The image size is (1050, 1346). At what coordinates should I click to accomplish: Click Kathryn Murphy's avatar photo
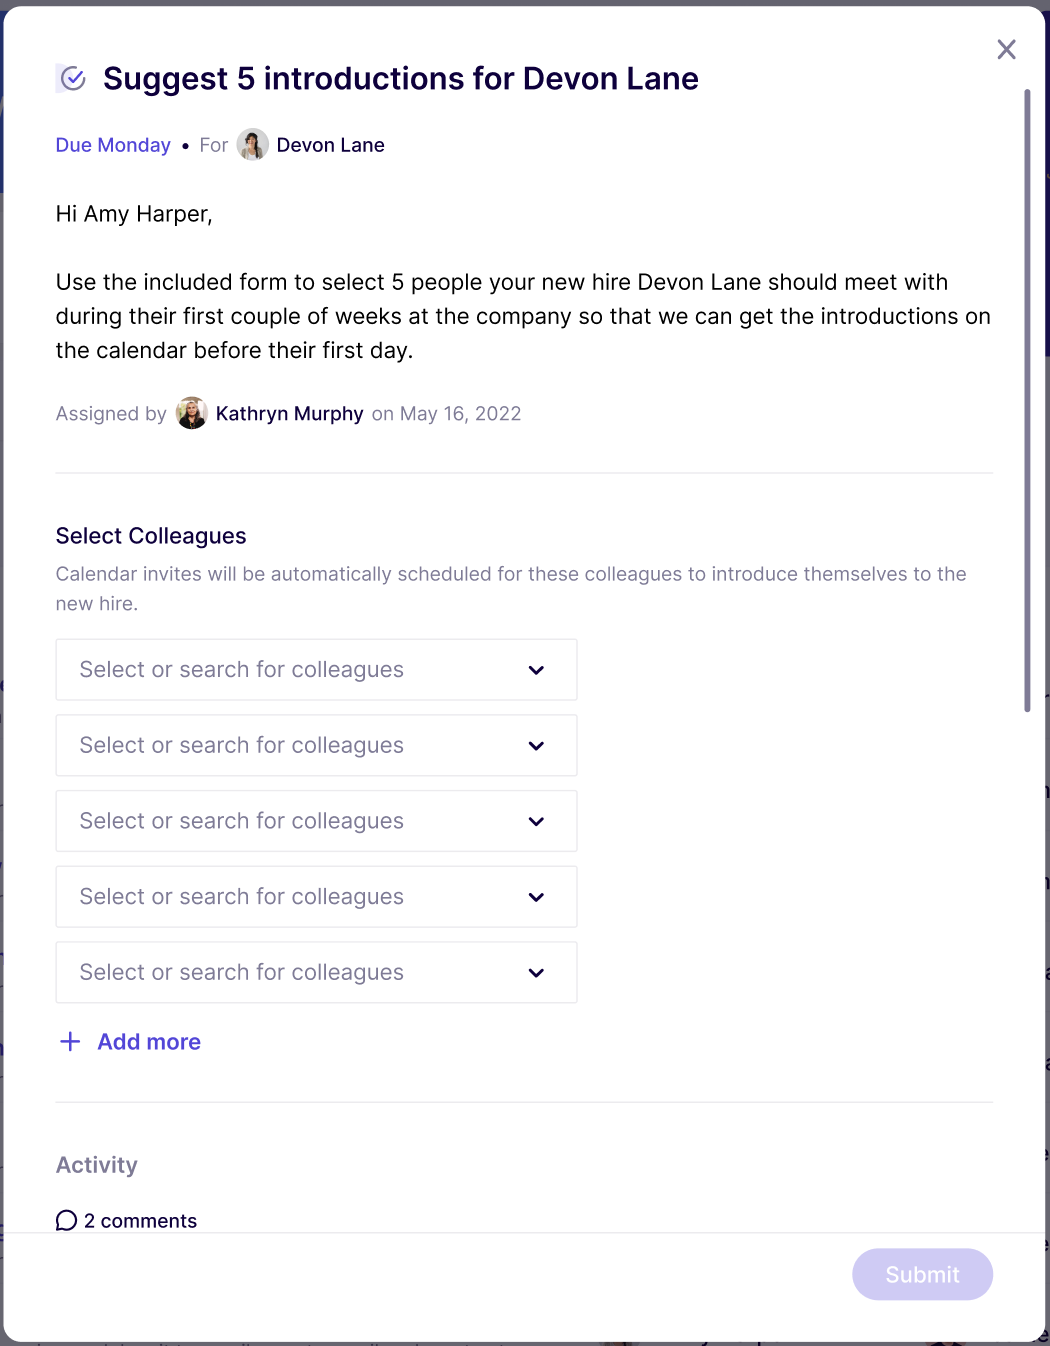click(192, 413)
